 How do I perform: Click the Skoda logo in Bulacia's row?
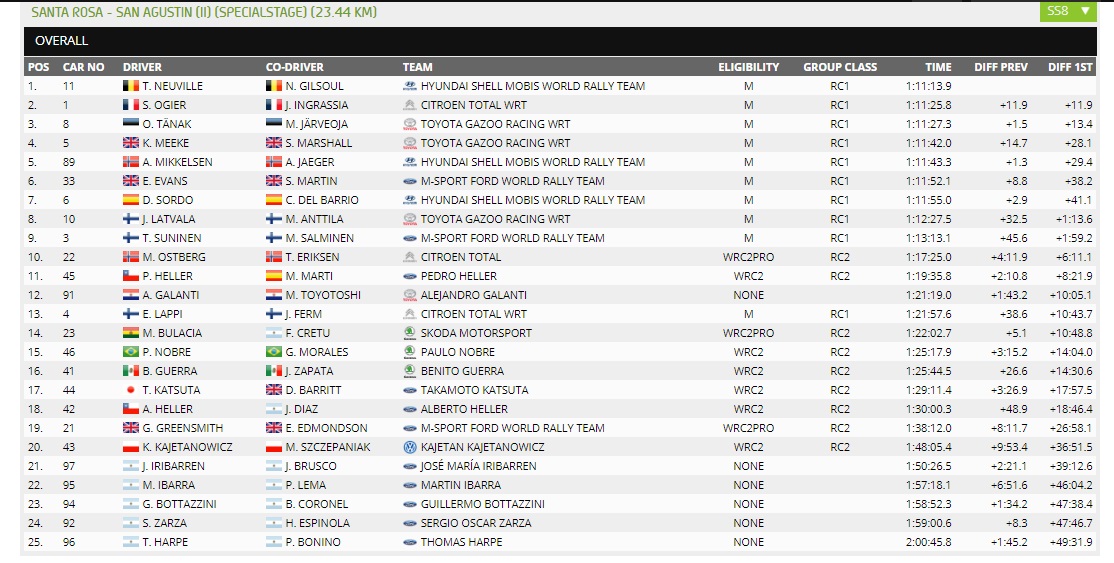409,333
